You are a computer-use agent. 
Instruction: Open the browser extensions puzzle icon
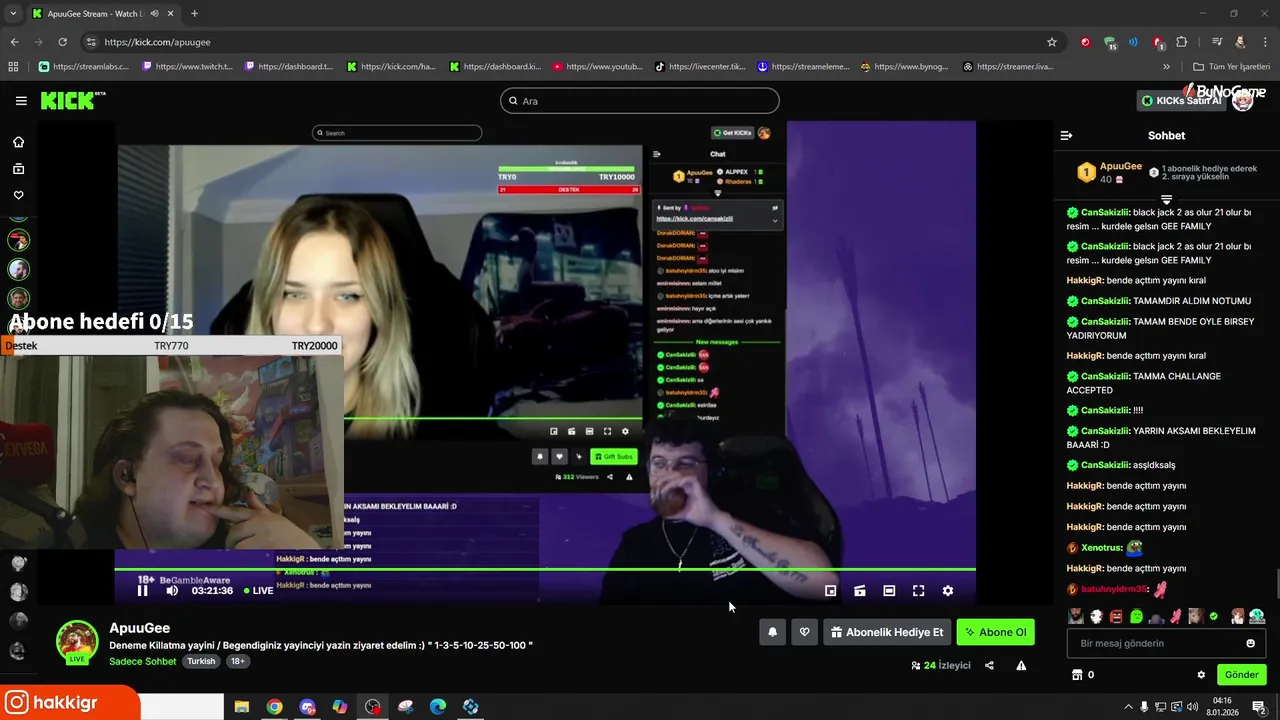pyautogui.click(x=1182, y=42)
